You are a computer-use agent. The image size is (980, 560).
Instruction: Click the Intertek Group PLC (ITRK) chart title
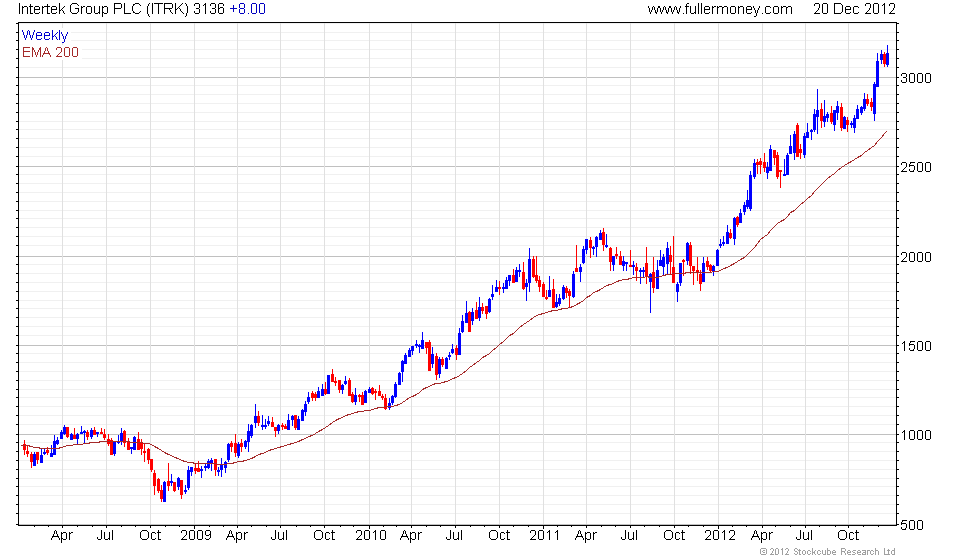(x=103, y=9)
